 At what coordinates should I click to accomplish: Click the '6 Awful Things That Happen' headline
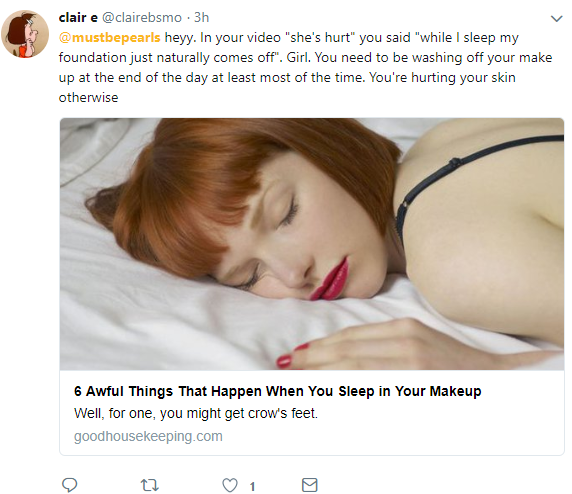click(278, 391)
